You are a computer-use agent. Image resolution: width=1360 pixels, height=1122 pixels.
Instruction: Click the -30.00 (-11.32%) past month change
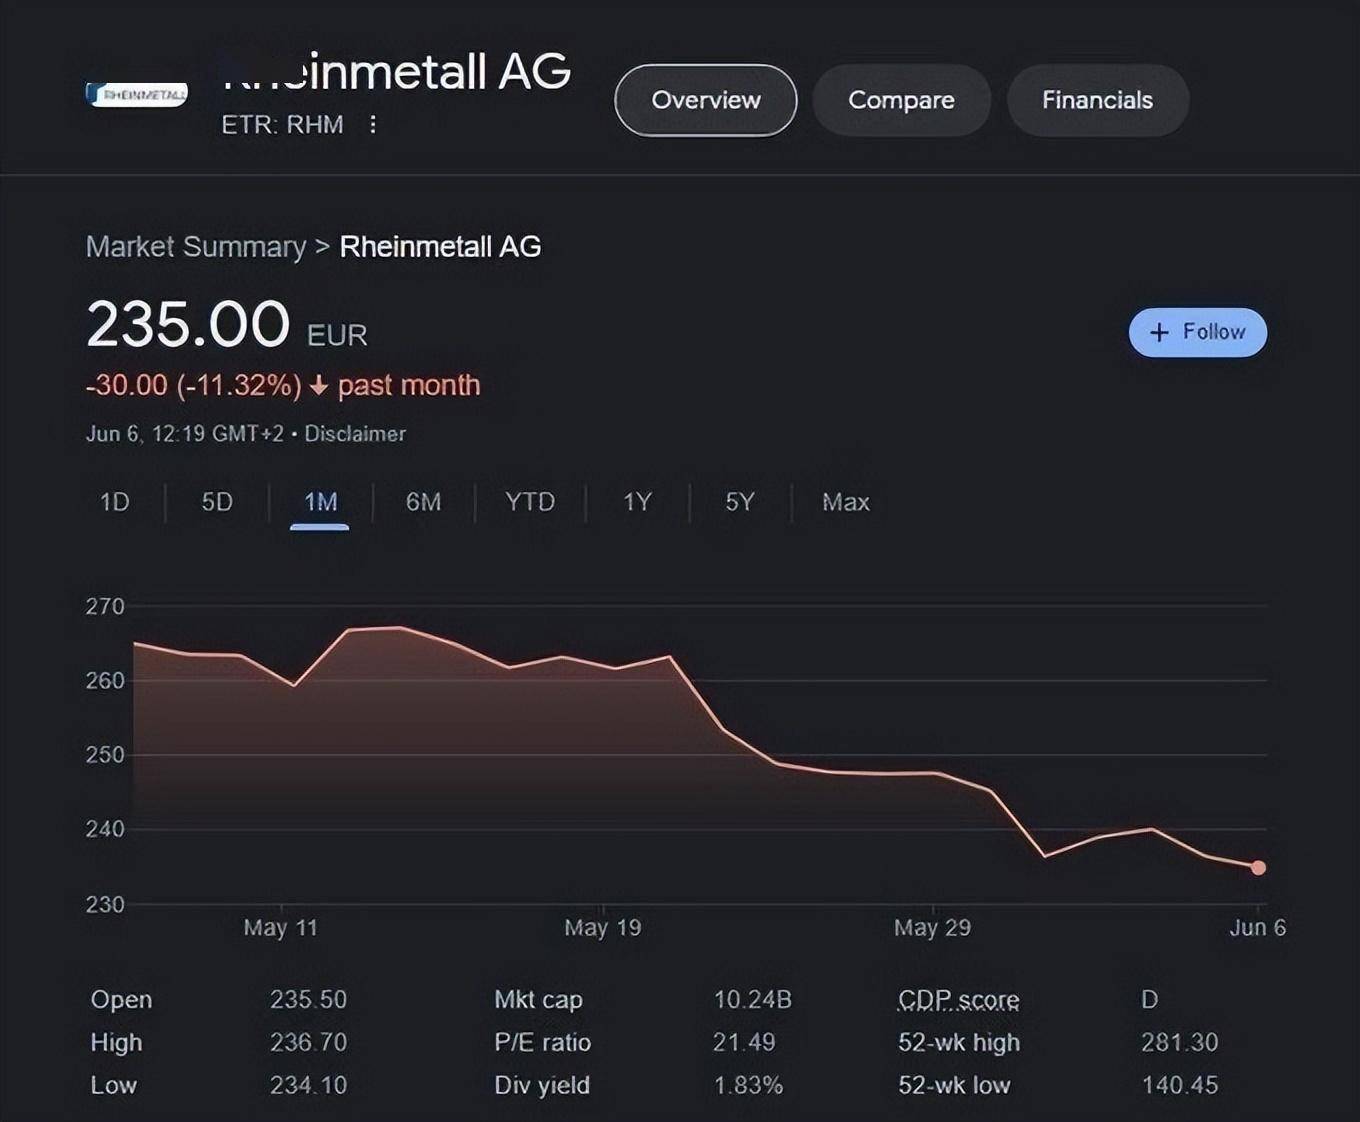(283, 386)
